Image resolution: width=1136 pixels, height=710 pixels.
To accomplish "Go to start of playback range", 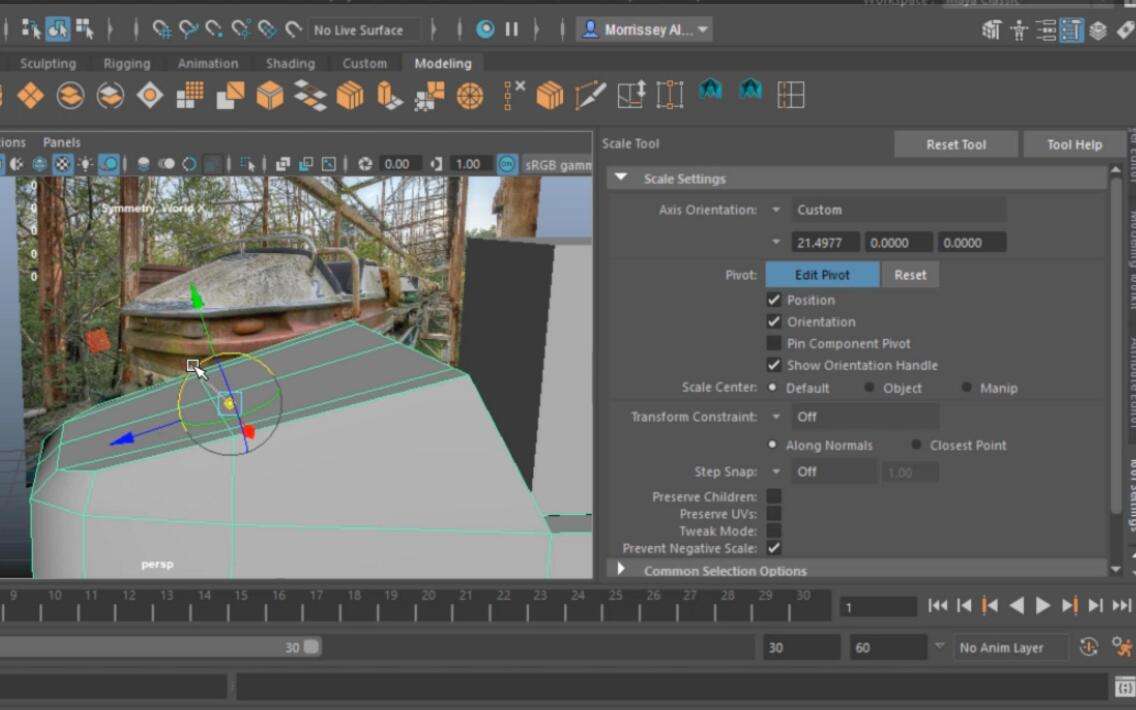I will tap(937, 606).
